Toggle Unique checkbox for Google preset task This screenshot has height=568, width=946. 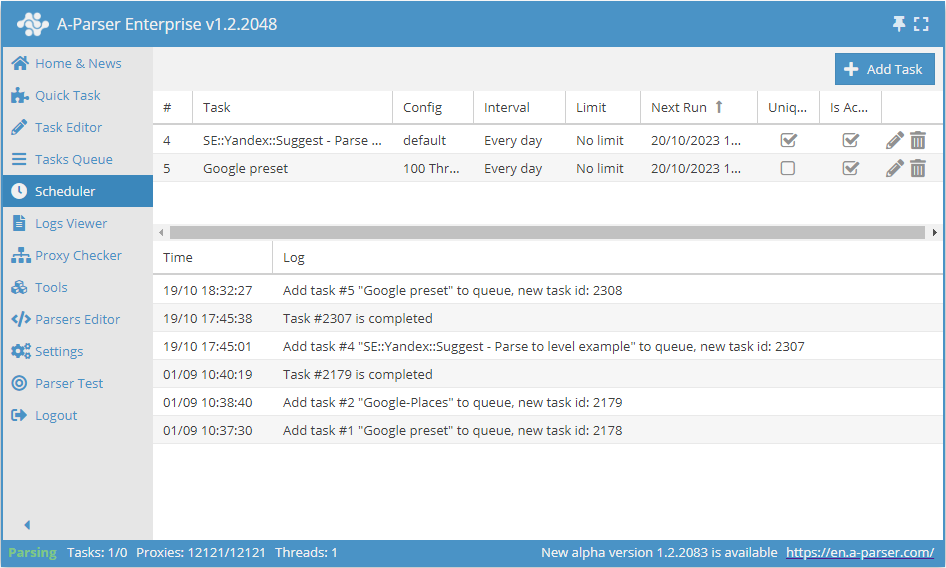(788, 168)
